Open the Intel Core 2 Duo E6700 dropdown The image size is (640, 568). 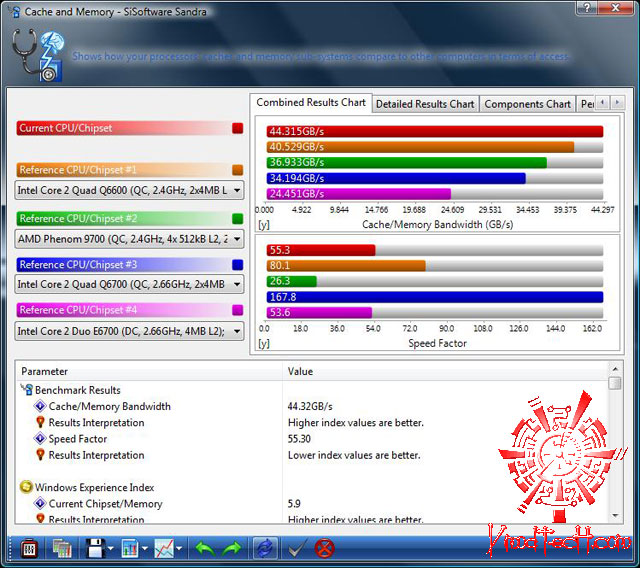[129, 331]
